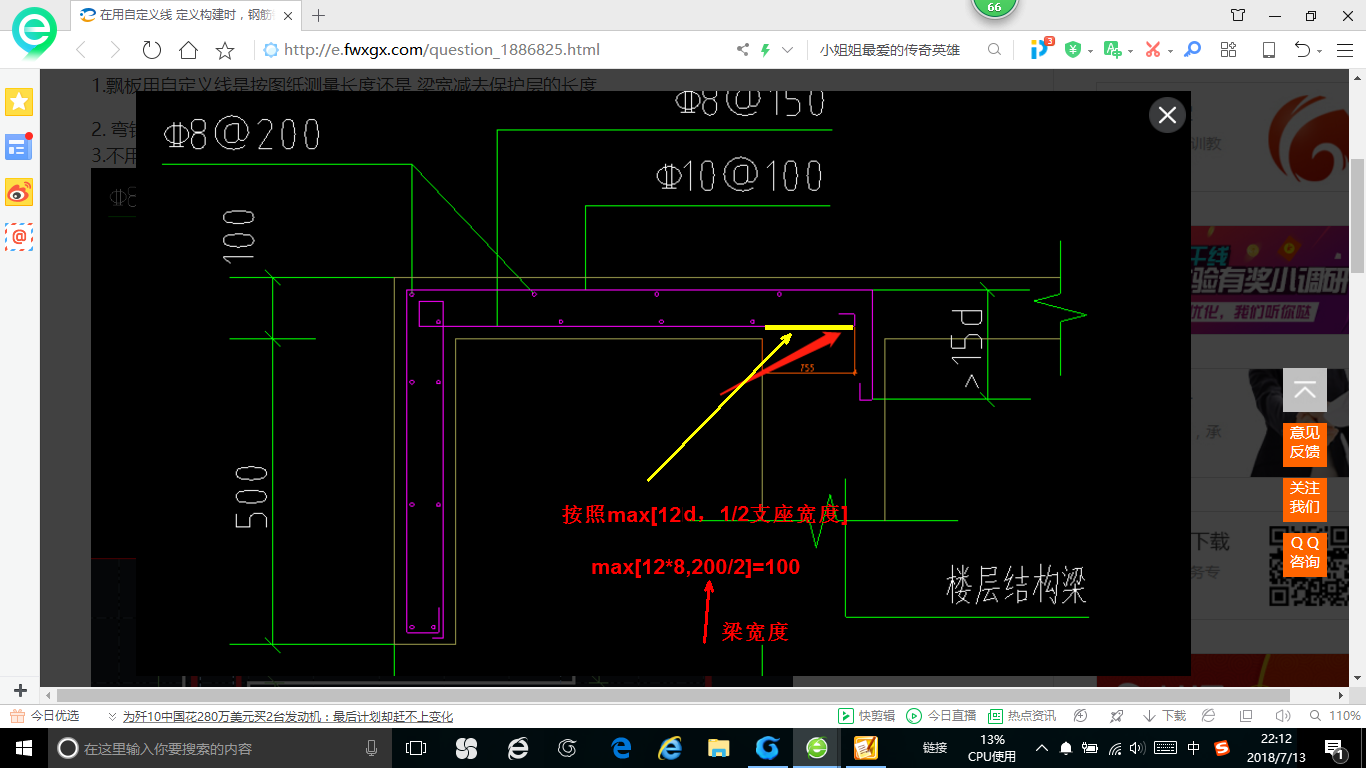
Task: Click the magnifier search icon
Action: (x=994, y=50)
